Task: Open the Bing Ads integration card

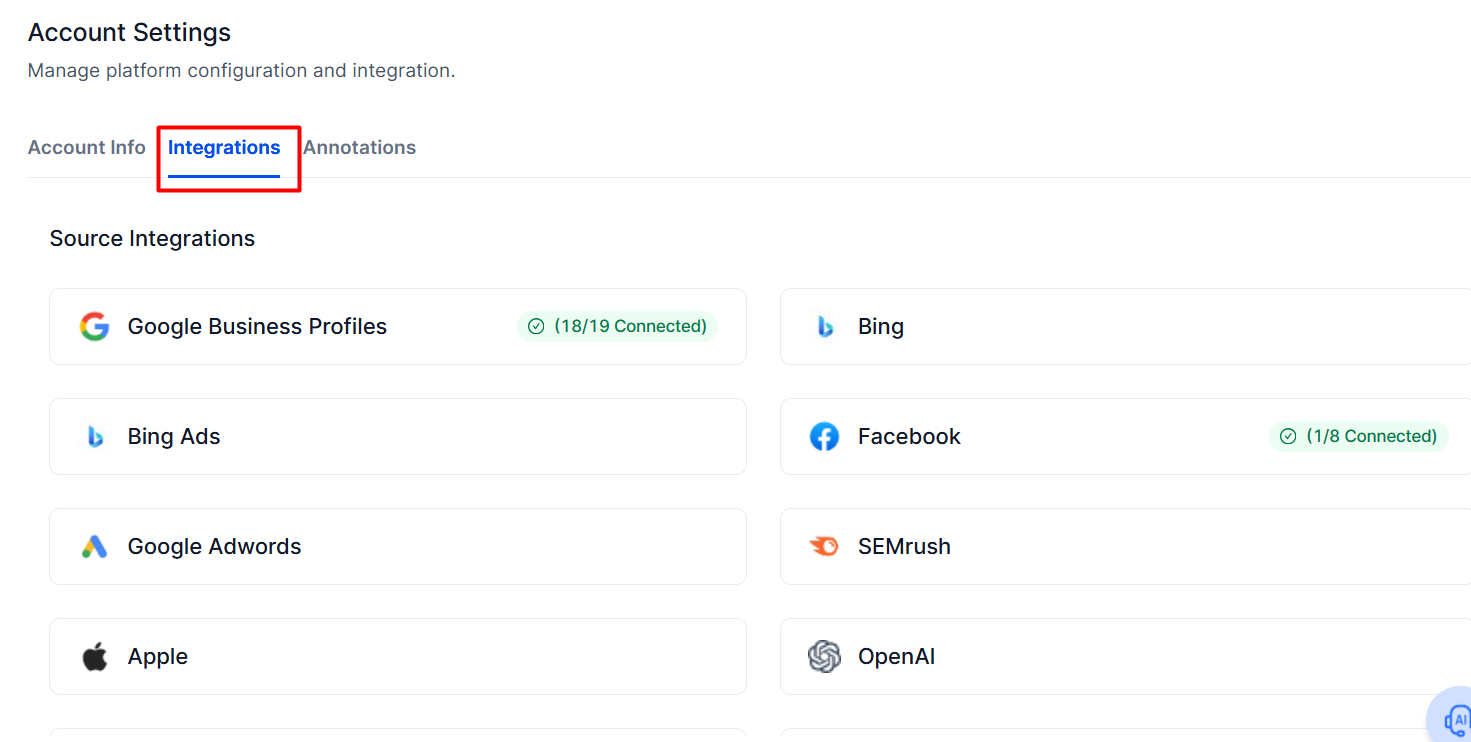Action: pos(398,437)
